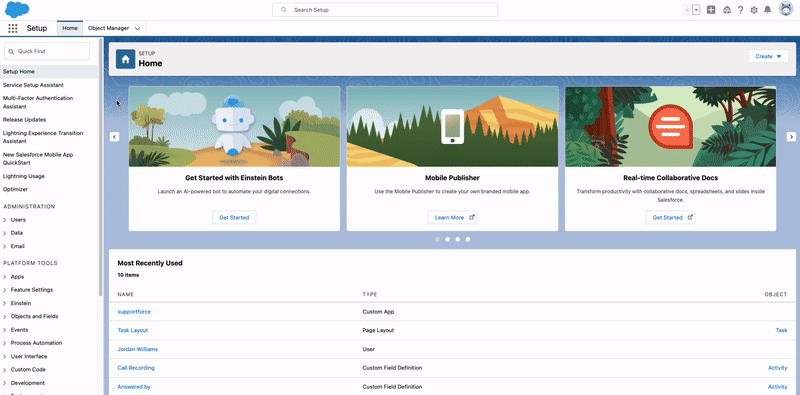
Task: Click the Salesforce cloud logo
Action: (x=17, y=10)
